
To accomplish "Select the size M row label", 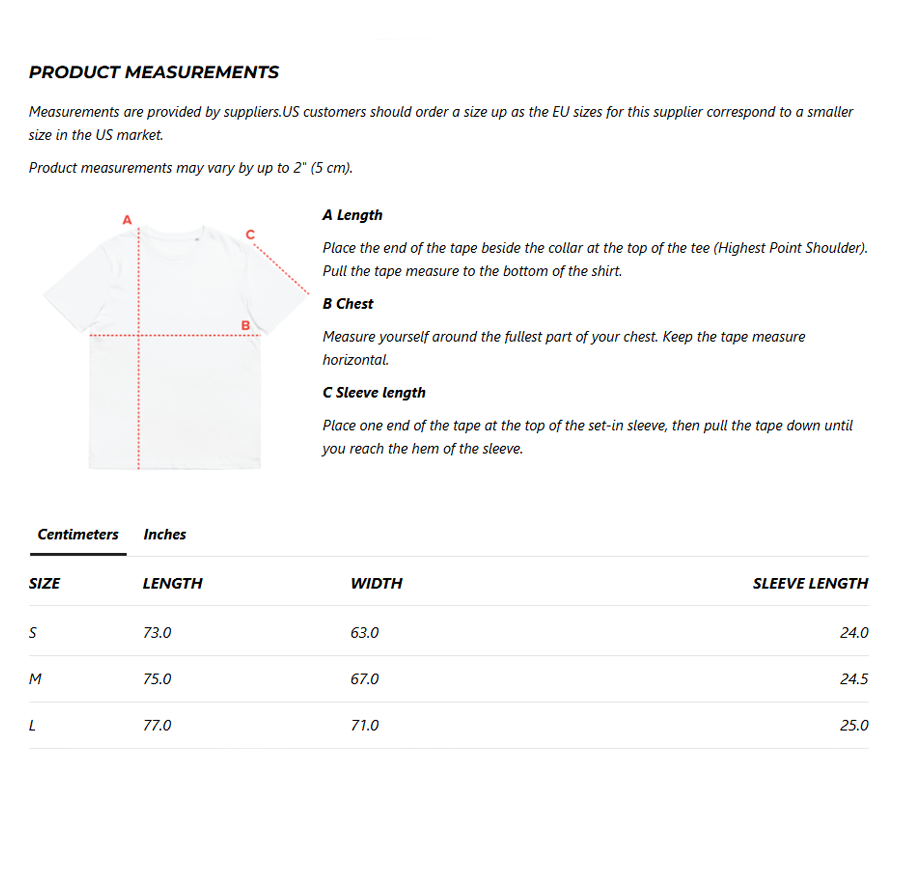I will 35,679.
